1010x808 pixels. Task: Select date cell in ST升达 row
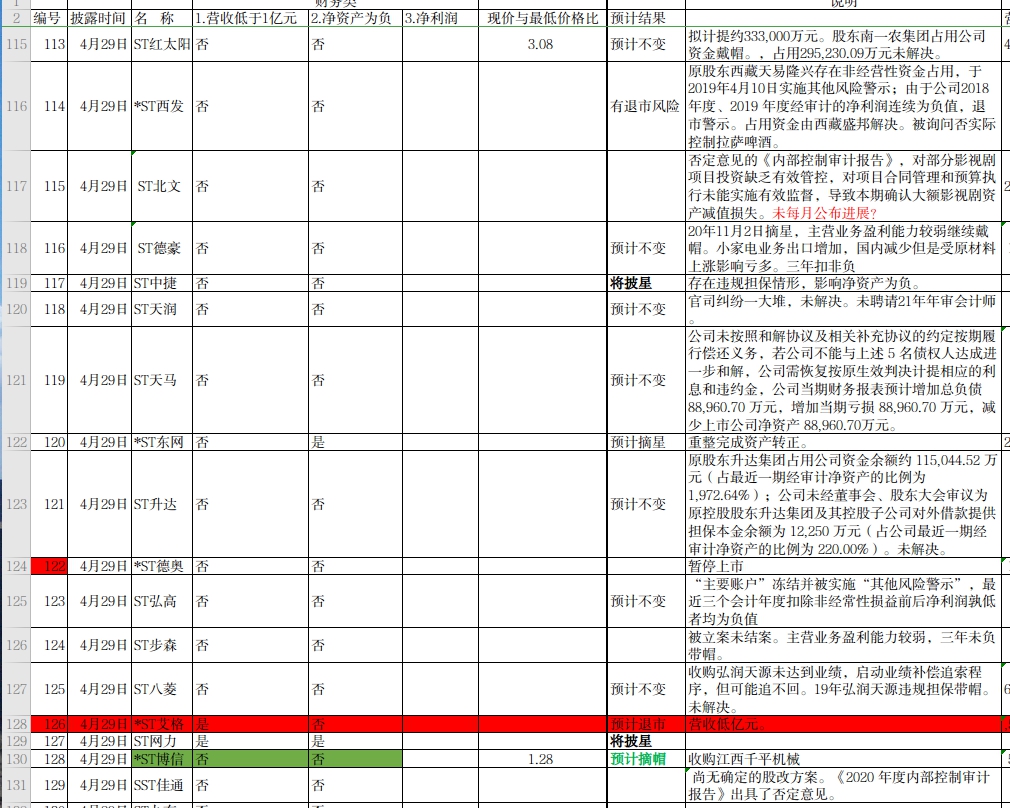pyautogui.click(x=99, y=504)
